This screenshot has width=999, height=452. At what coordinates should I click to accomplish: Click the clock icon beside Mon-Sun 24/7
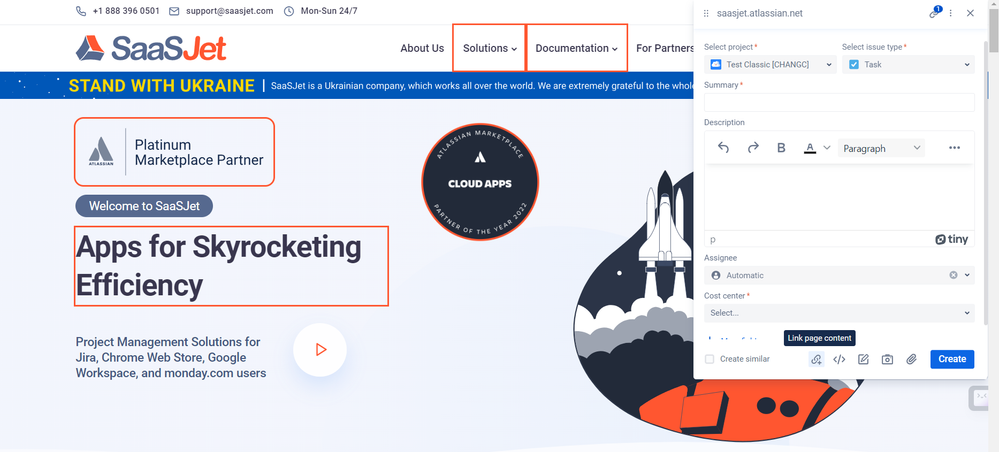point(289,11)
